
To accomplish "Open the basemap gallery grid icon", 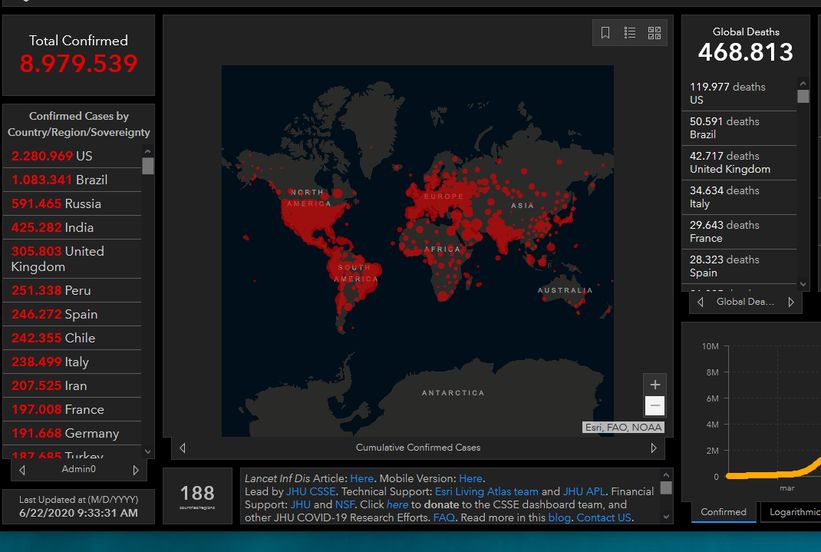I will click(x=655, y=33).
